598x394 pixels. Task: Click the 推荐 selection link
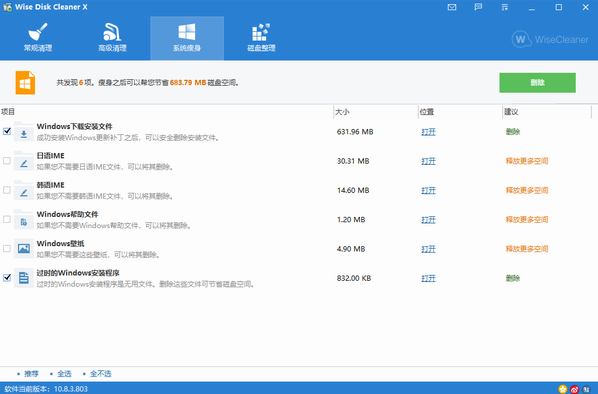coord(31,374)
